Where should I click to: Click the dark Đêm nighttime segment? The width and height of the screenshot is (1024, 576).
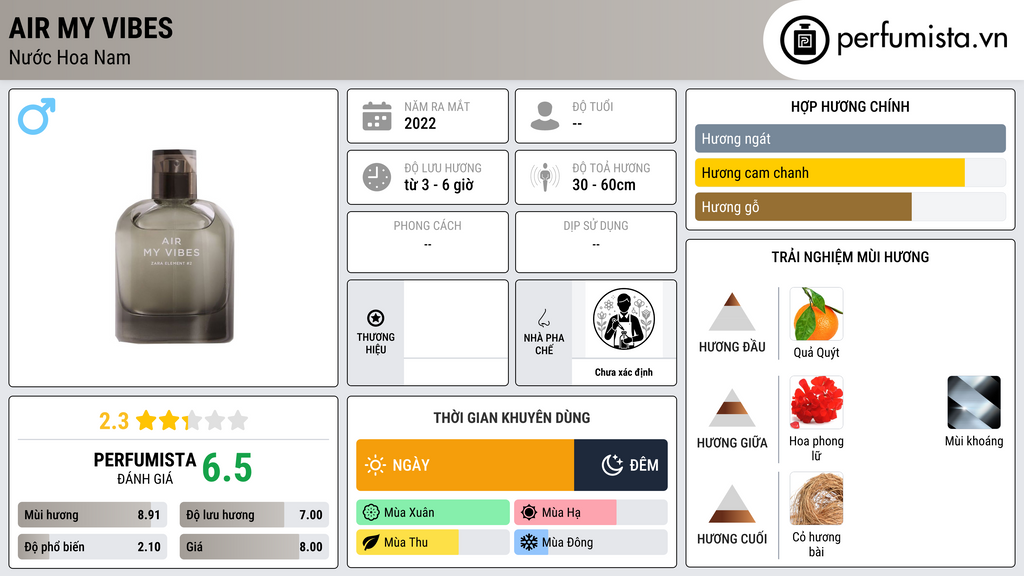click(x=621, y=465)
